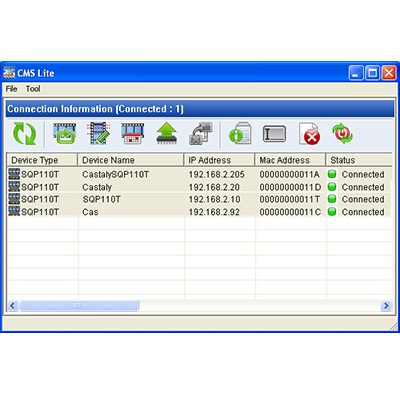This screenshot has height=400, width=400.
Task: Sort by IP Address column header
Action: tap(220, 160)
